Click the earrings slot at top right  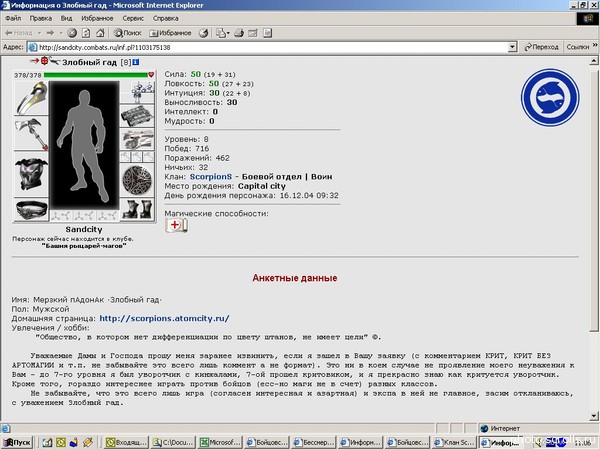point(137,92)
